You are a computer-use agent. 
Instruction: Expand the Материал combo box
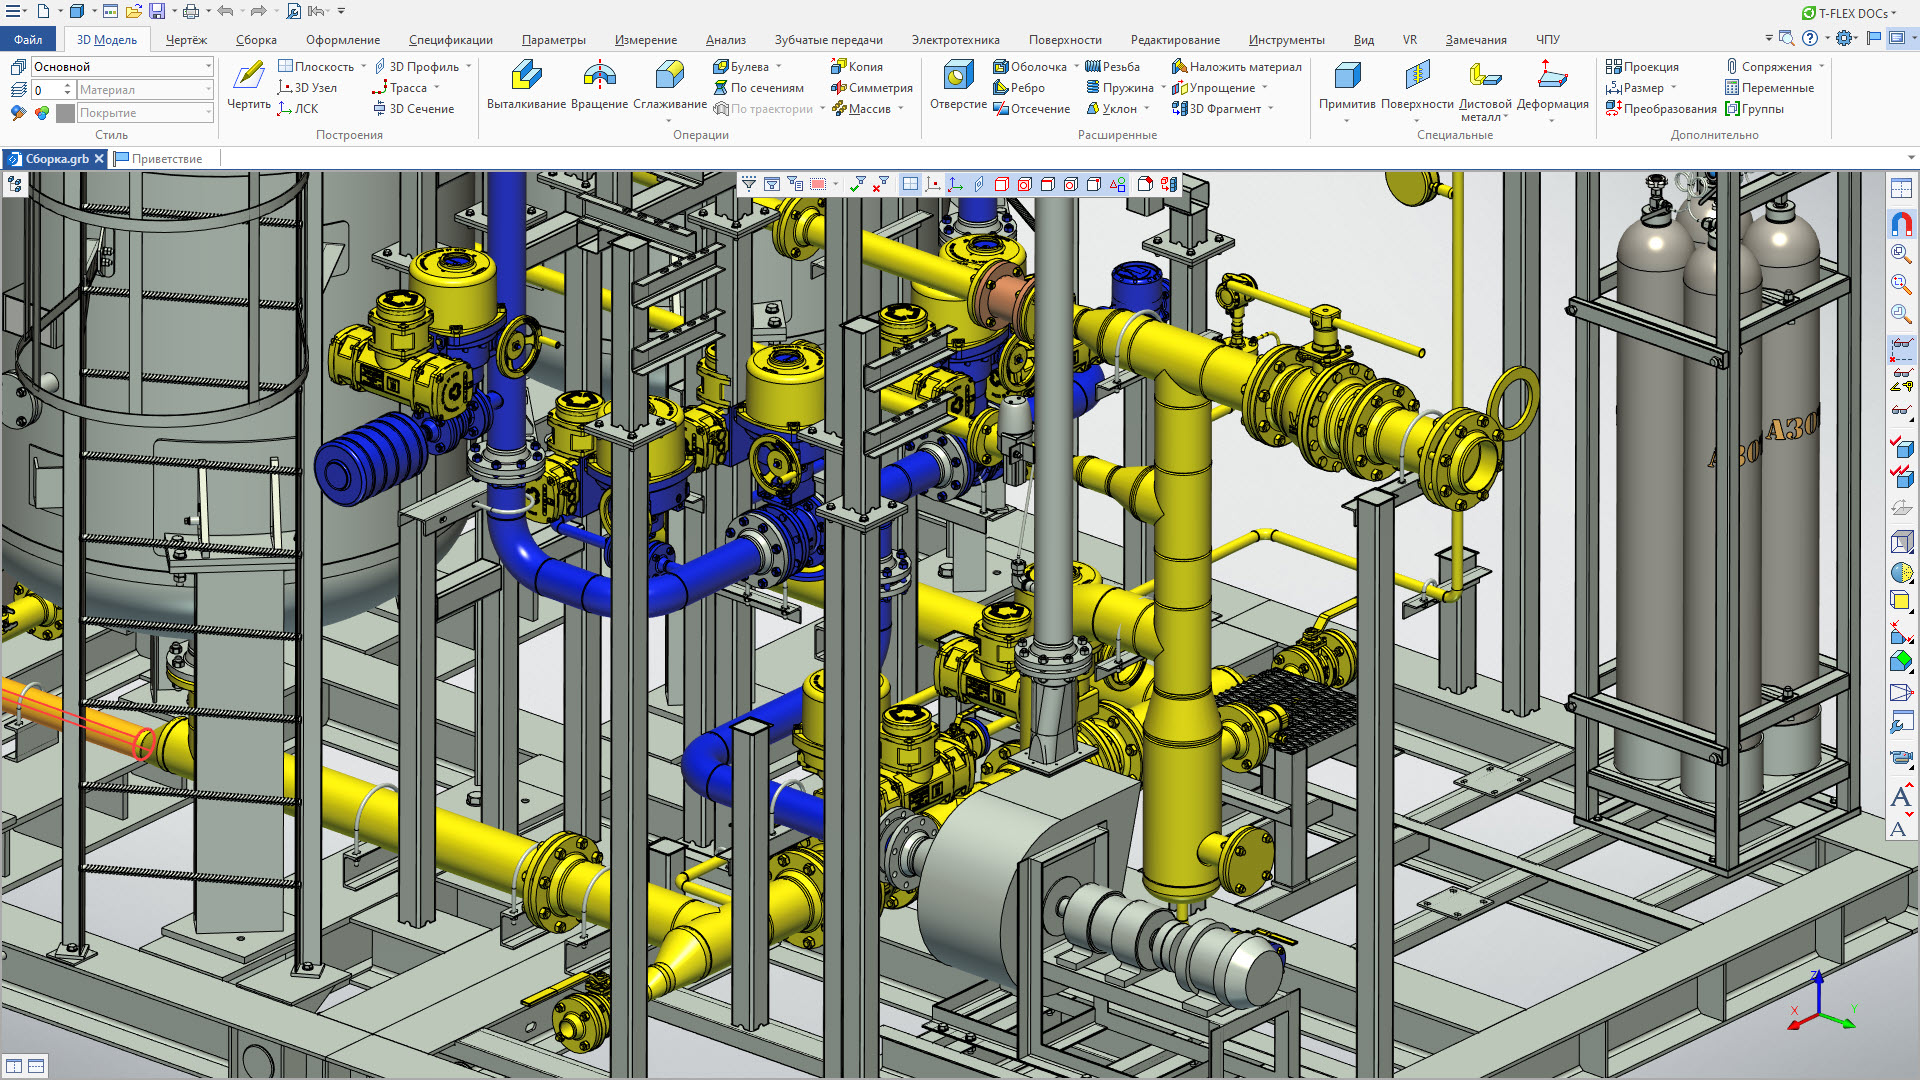(145, 90)
